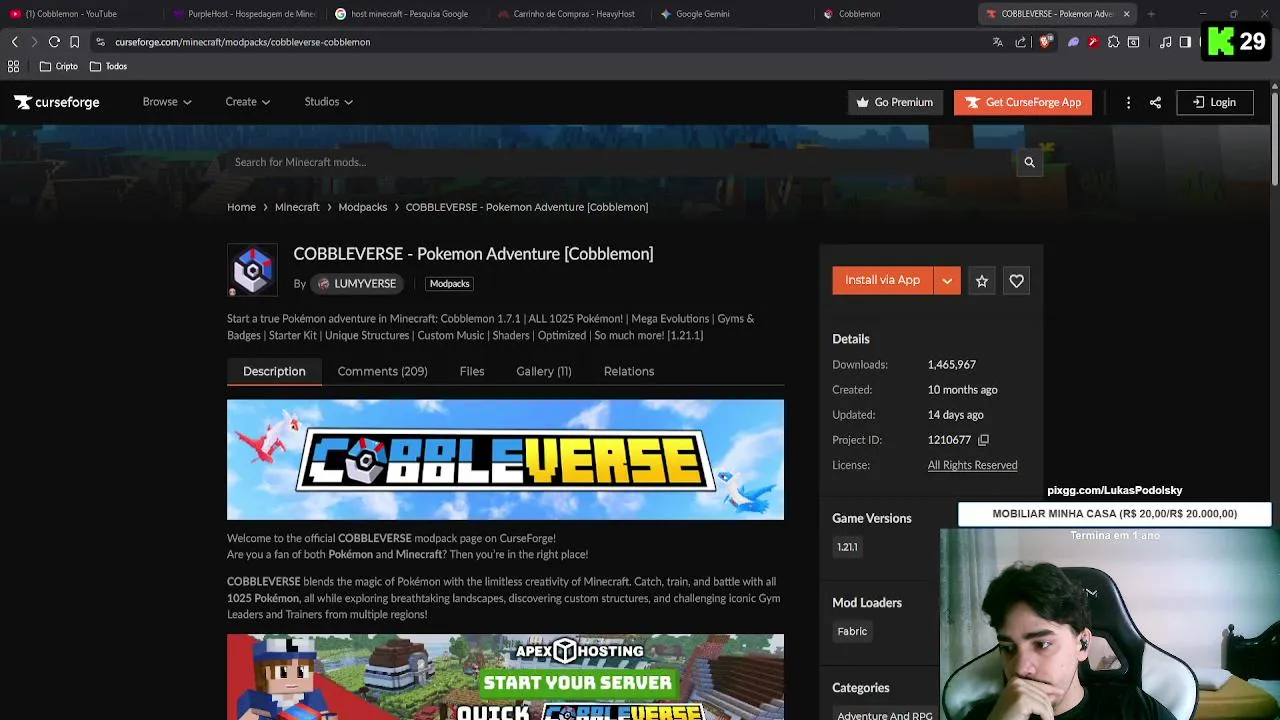
Task: Favorite the modpack with star icon
Action: coord(982,281)
